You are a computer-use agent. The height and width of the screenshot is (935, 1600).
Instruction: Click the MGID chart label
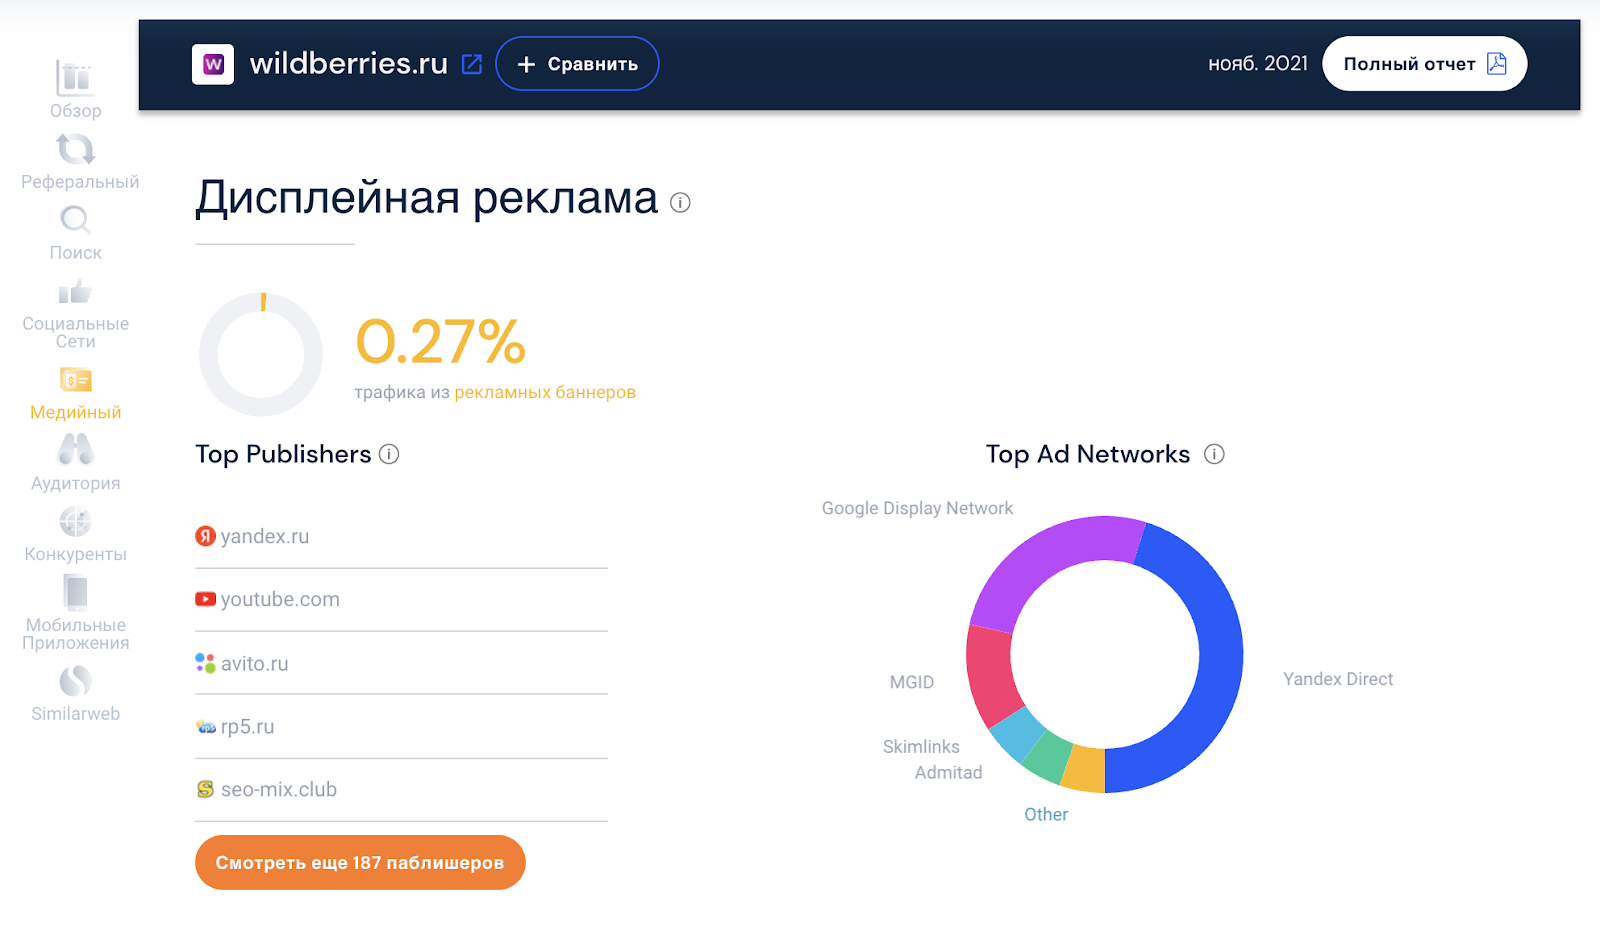[x=912, y=682]
